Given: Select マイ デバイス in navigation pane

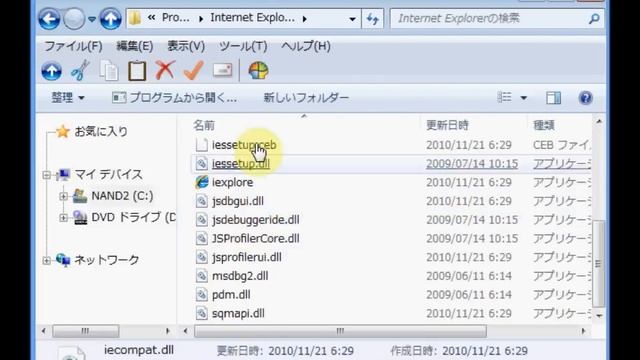Looking at the screenshot, I should click(108, 175).
